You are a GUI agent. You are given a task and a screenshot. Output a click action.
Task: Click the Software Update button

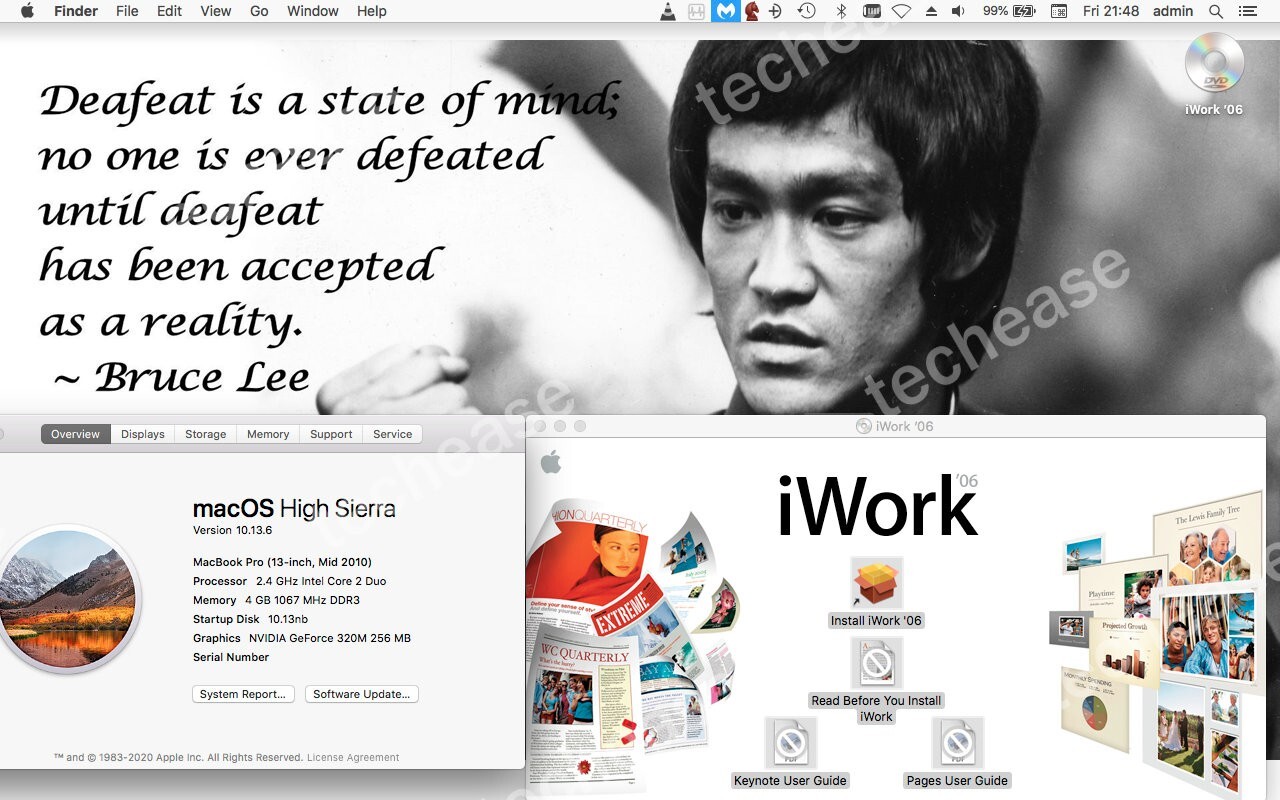coord(361,694)
